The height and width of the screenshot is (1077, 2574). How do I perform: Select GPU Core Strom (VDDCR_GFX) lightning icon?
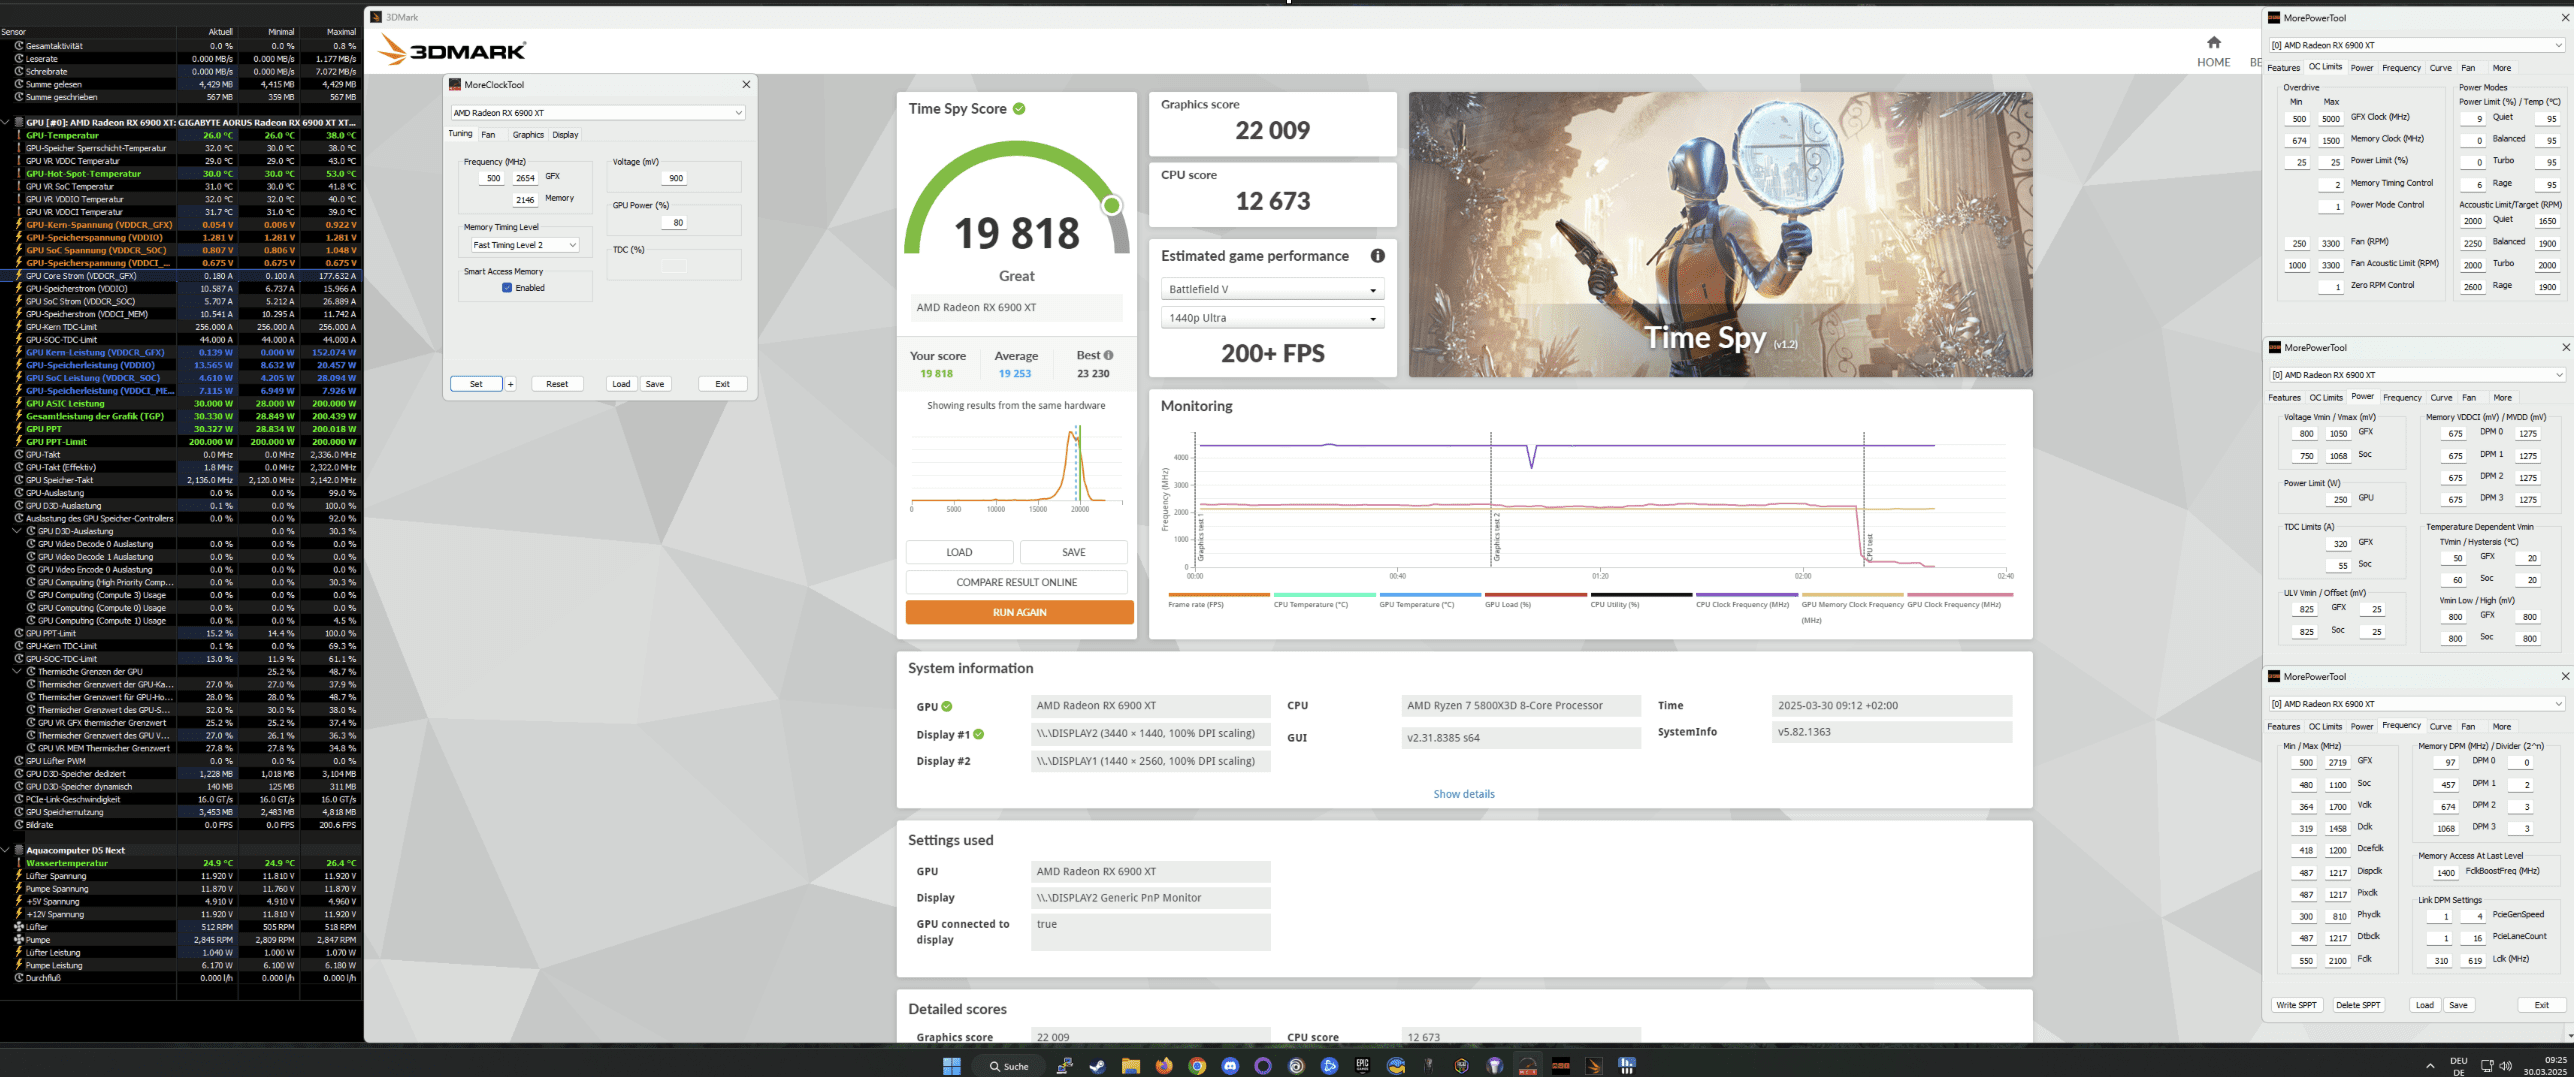point(18,276)
